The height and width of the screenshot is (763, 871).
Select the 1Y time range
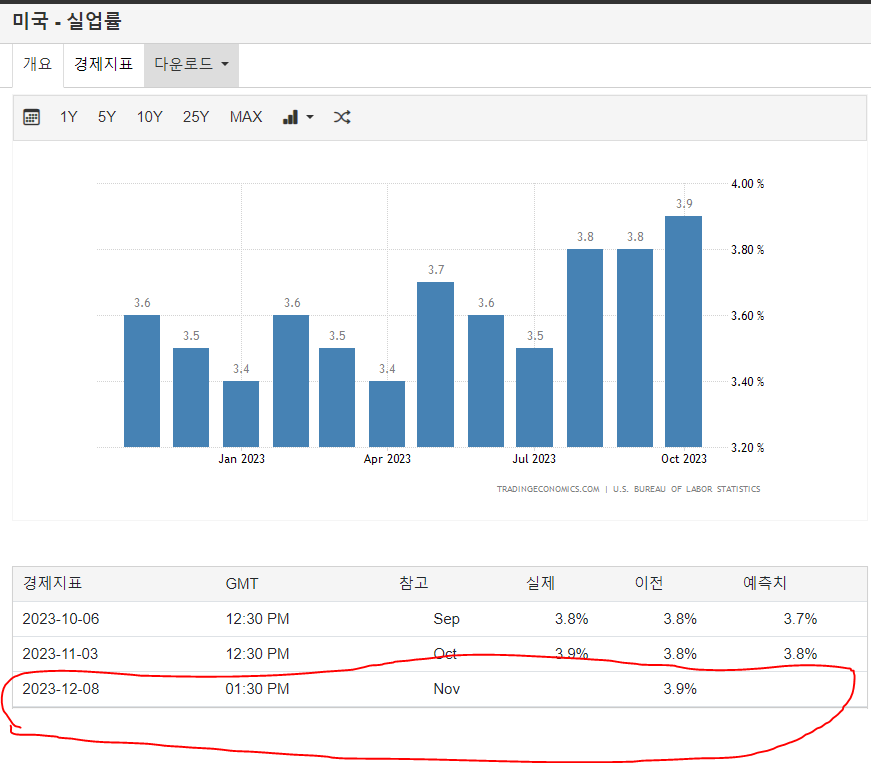click(68, 117)
